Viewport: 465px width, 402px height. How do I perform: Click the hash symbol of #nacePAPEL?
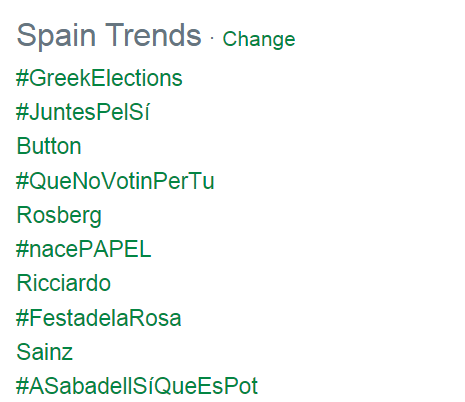[x=22, y=250]
